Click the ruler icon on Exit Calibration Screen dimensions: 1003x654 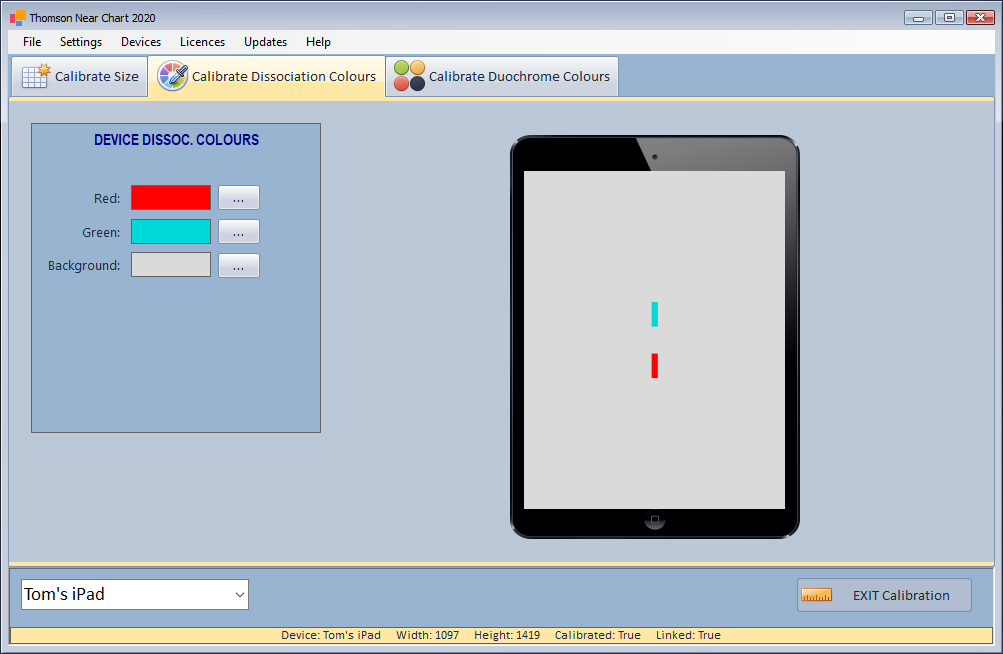point(817,595)
